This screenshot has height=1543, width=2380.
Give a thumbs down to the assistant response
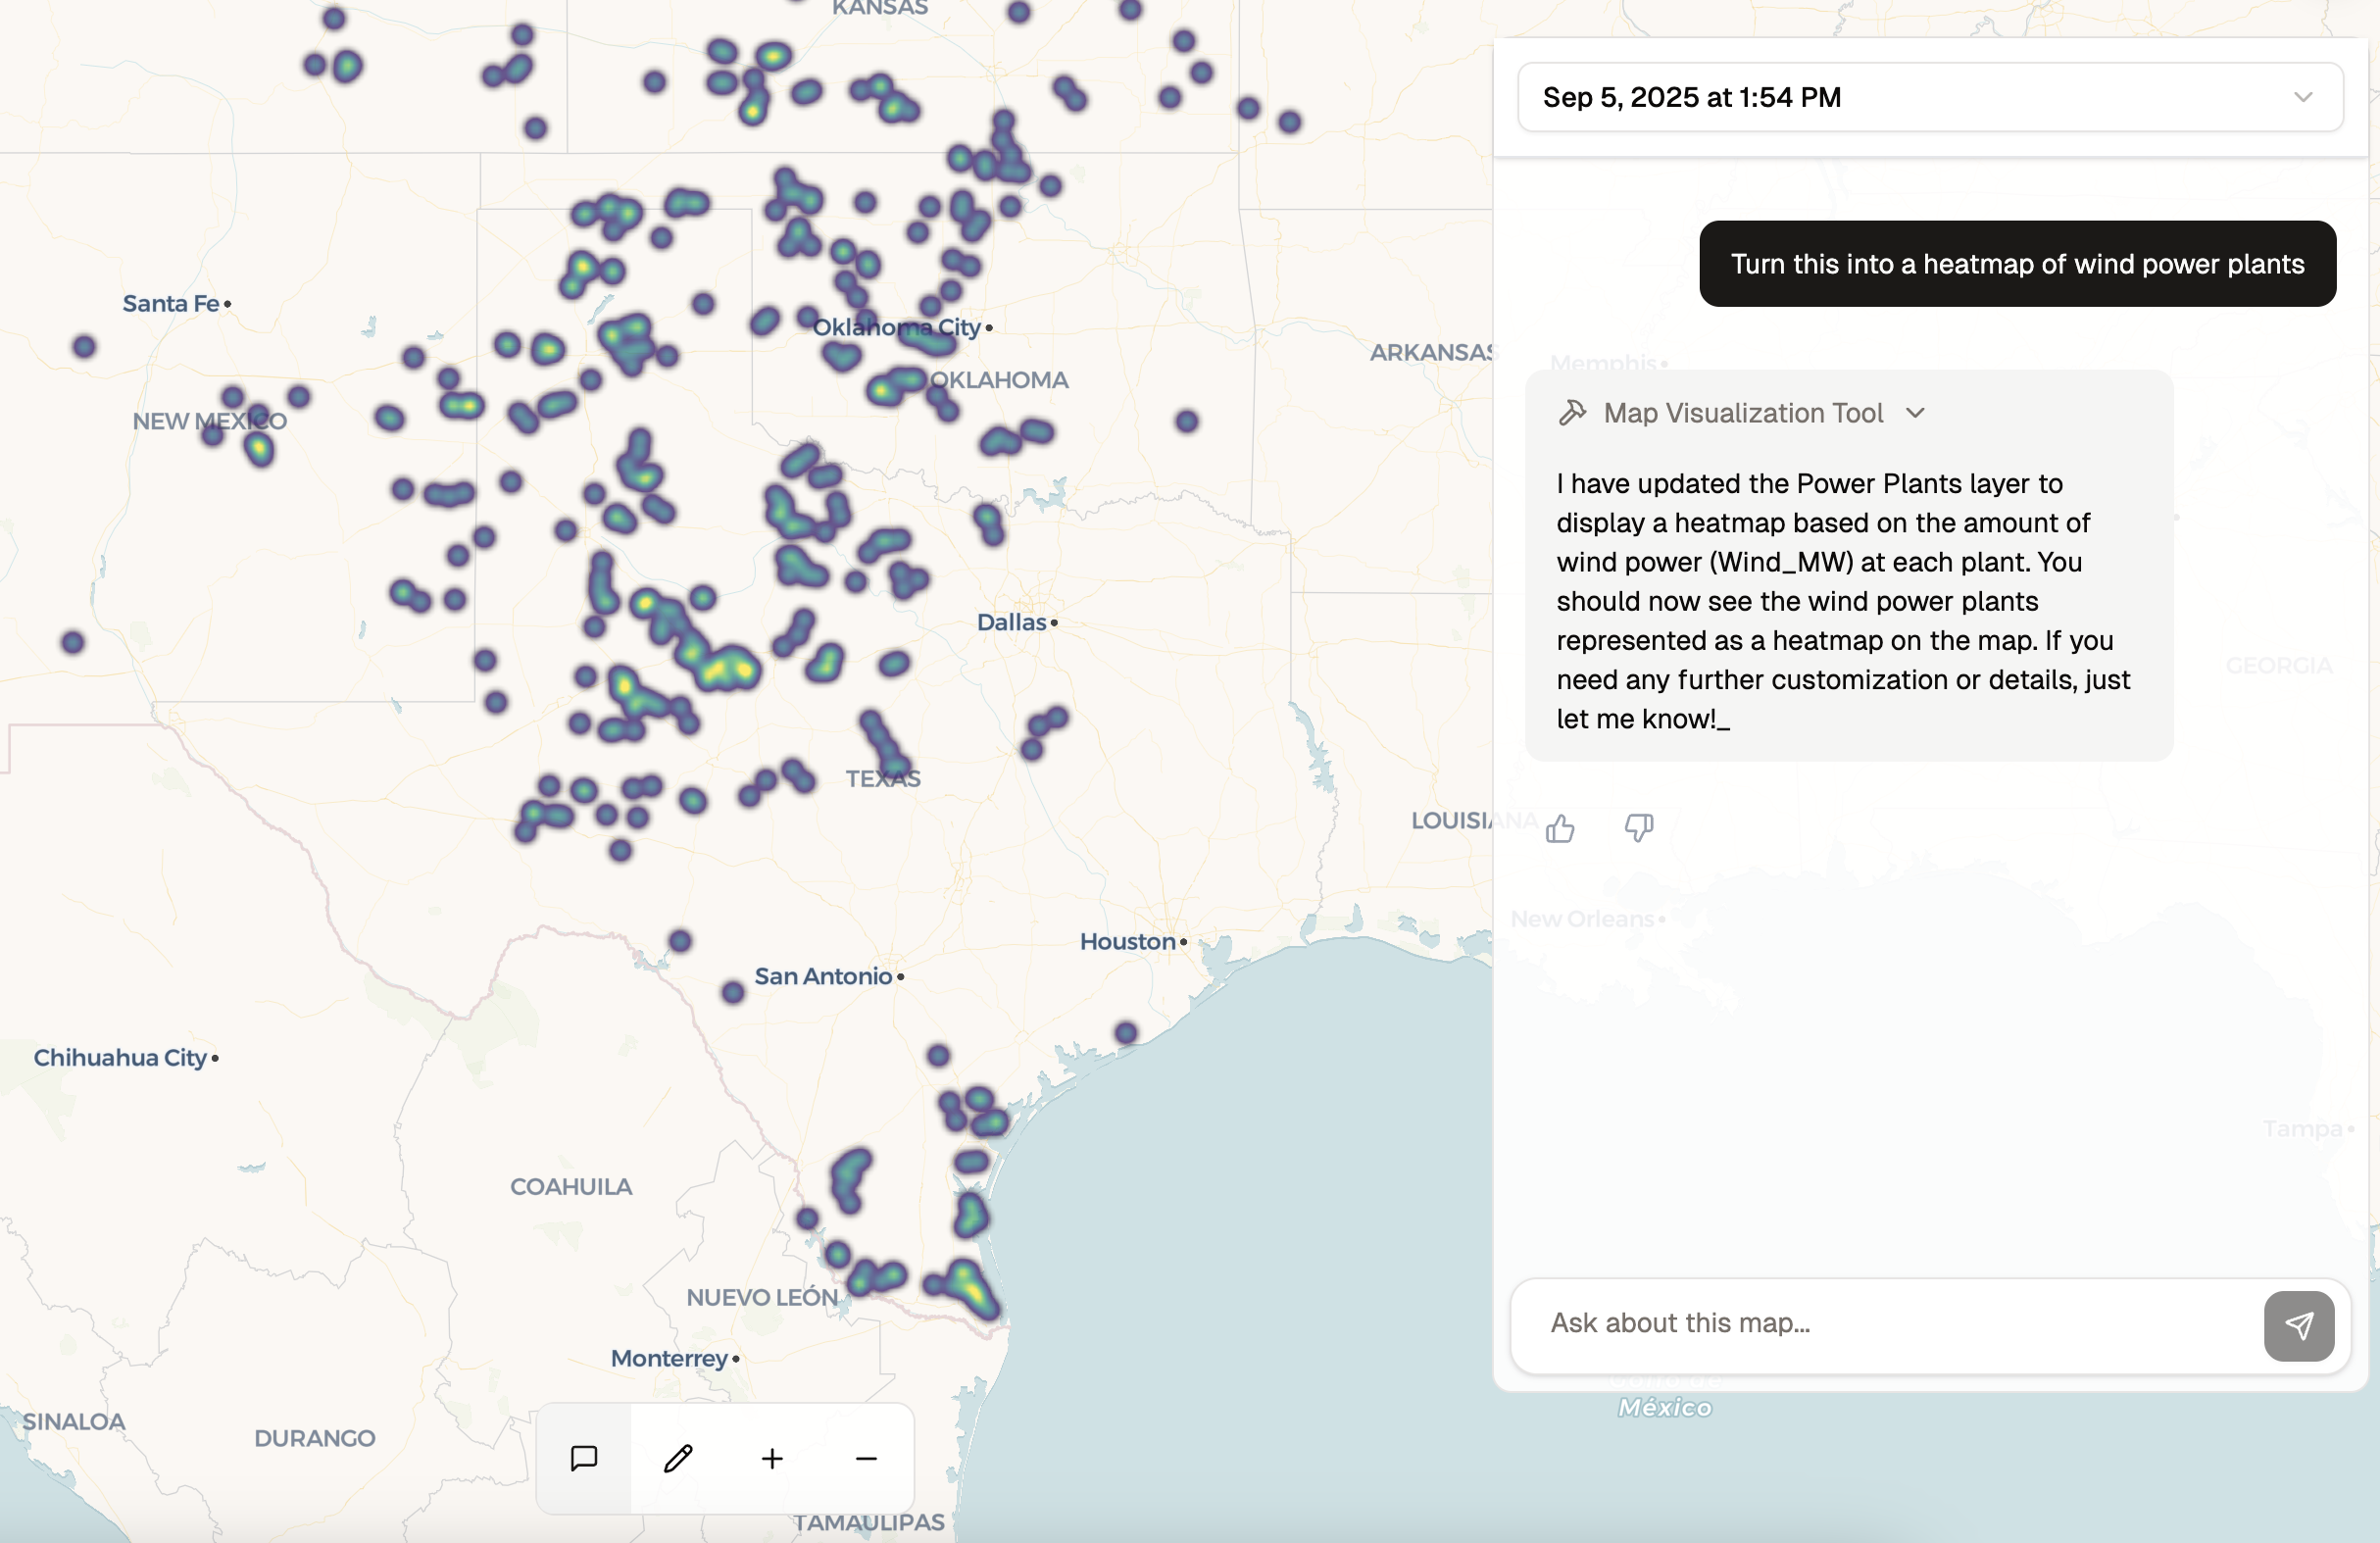pos(1638,828)
